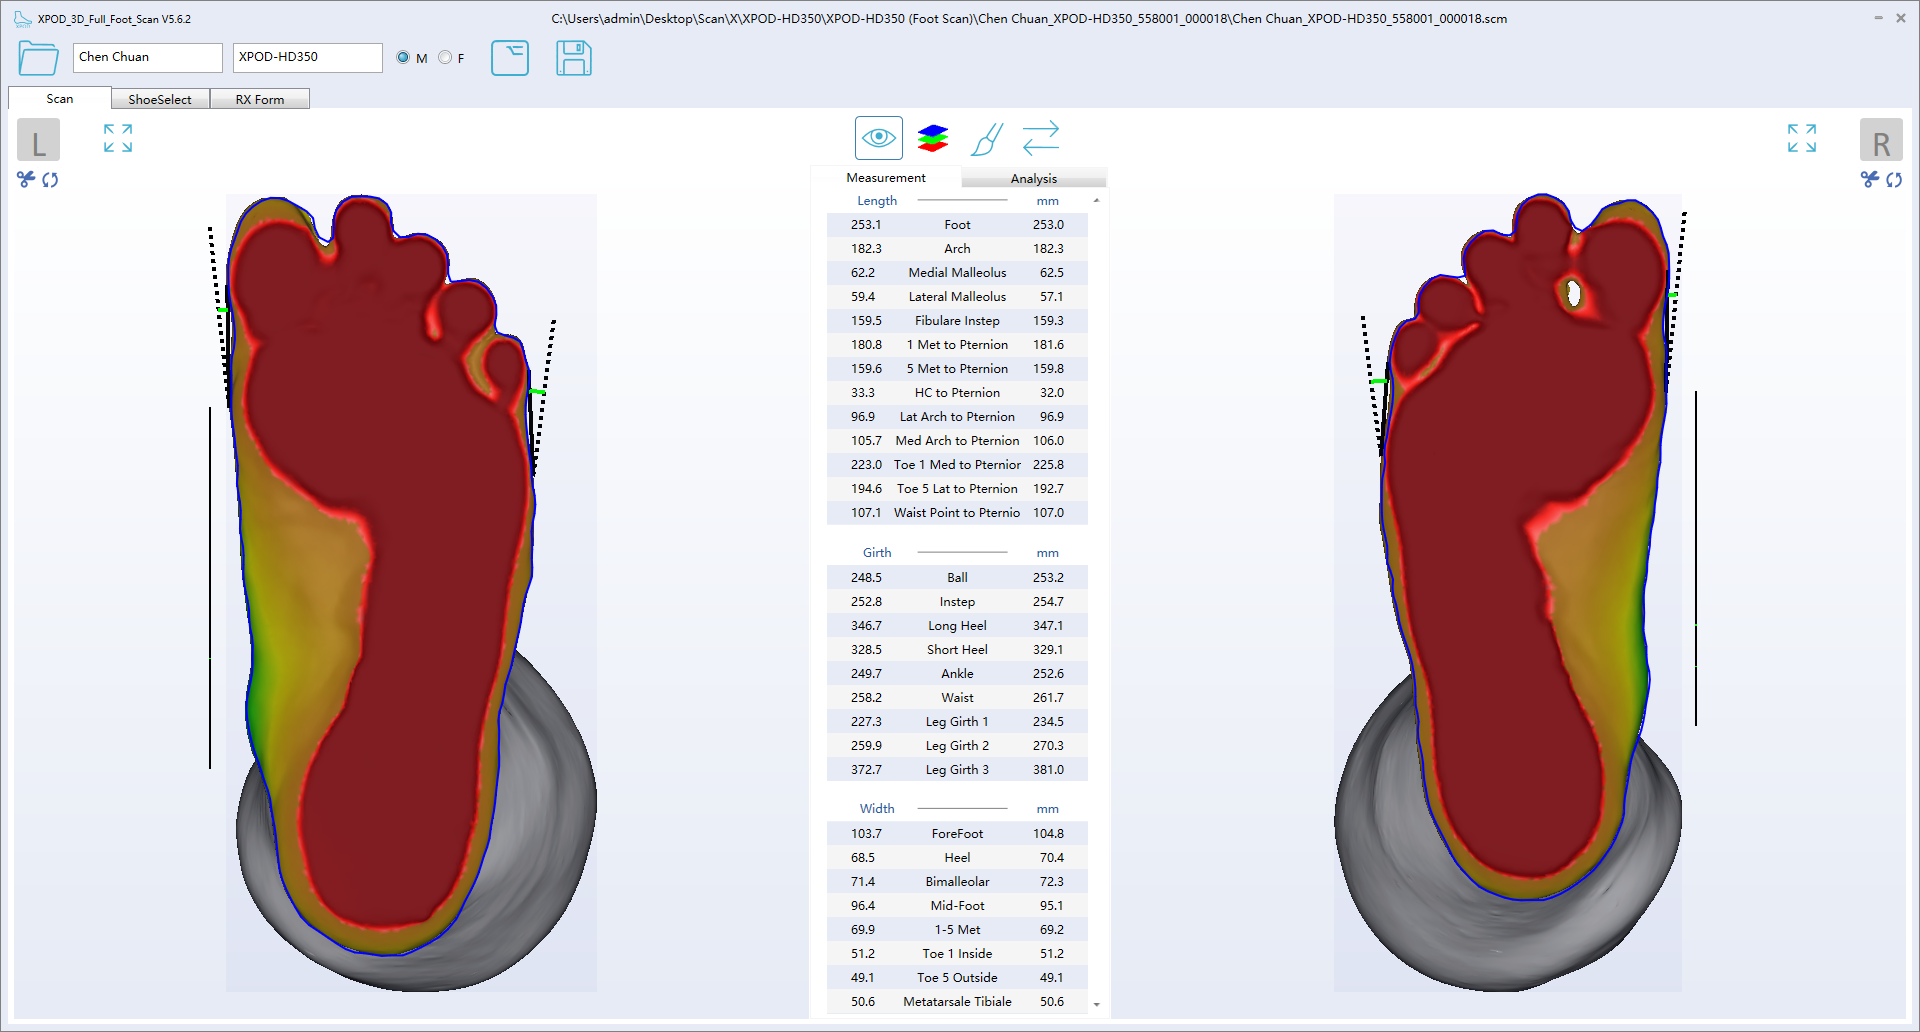Viewport: 1920px width, 1032px height.
Task: Open the RX Form tab
Action: pyautogui.click(x=260, y=99)
